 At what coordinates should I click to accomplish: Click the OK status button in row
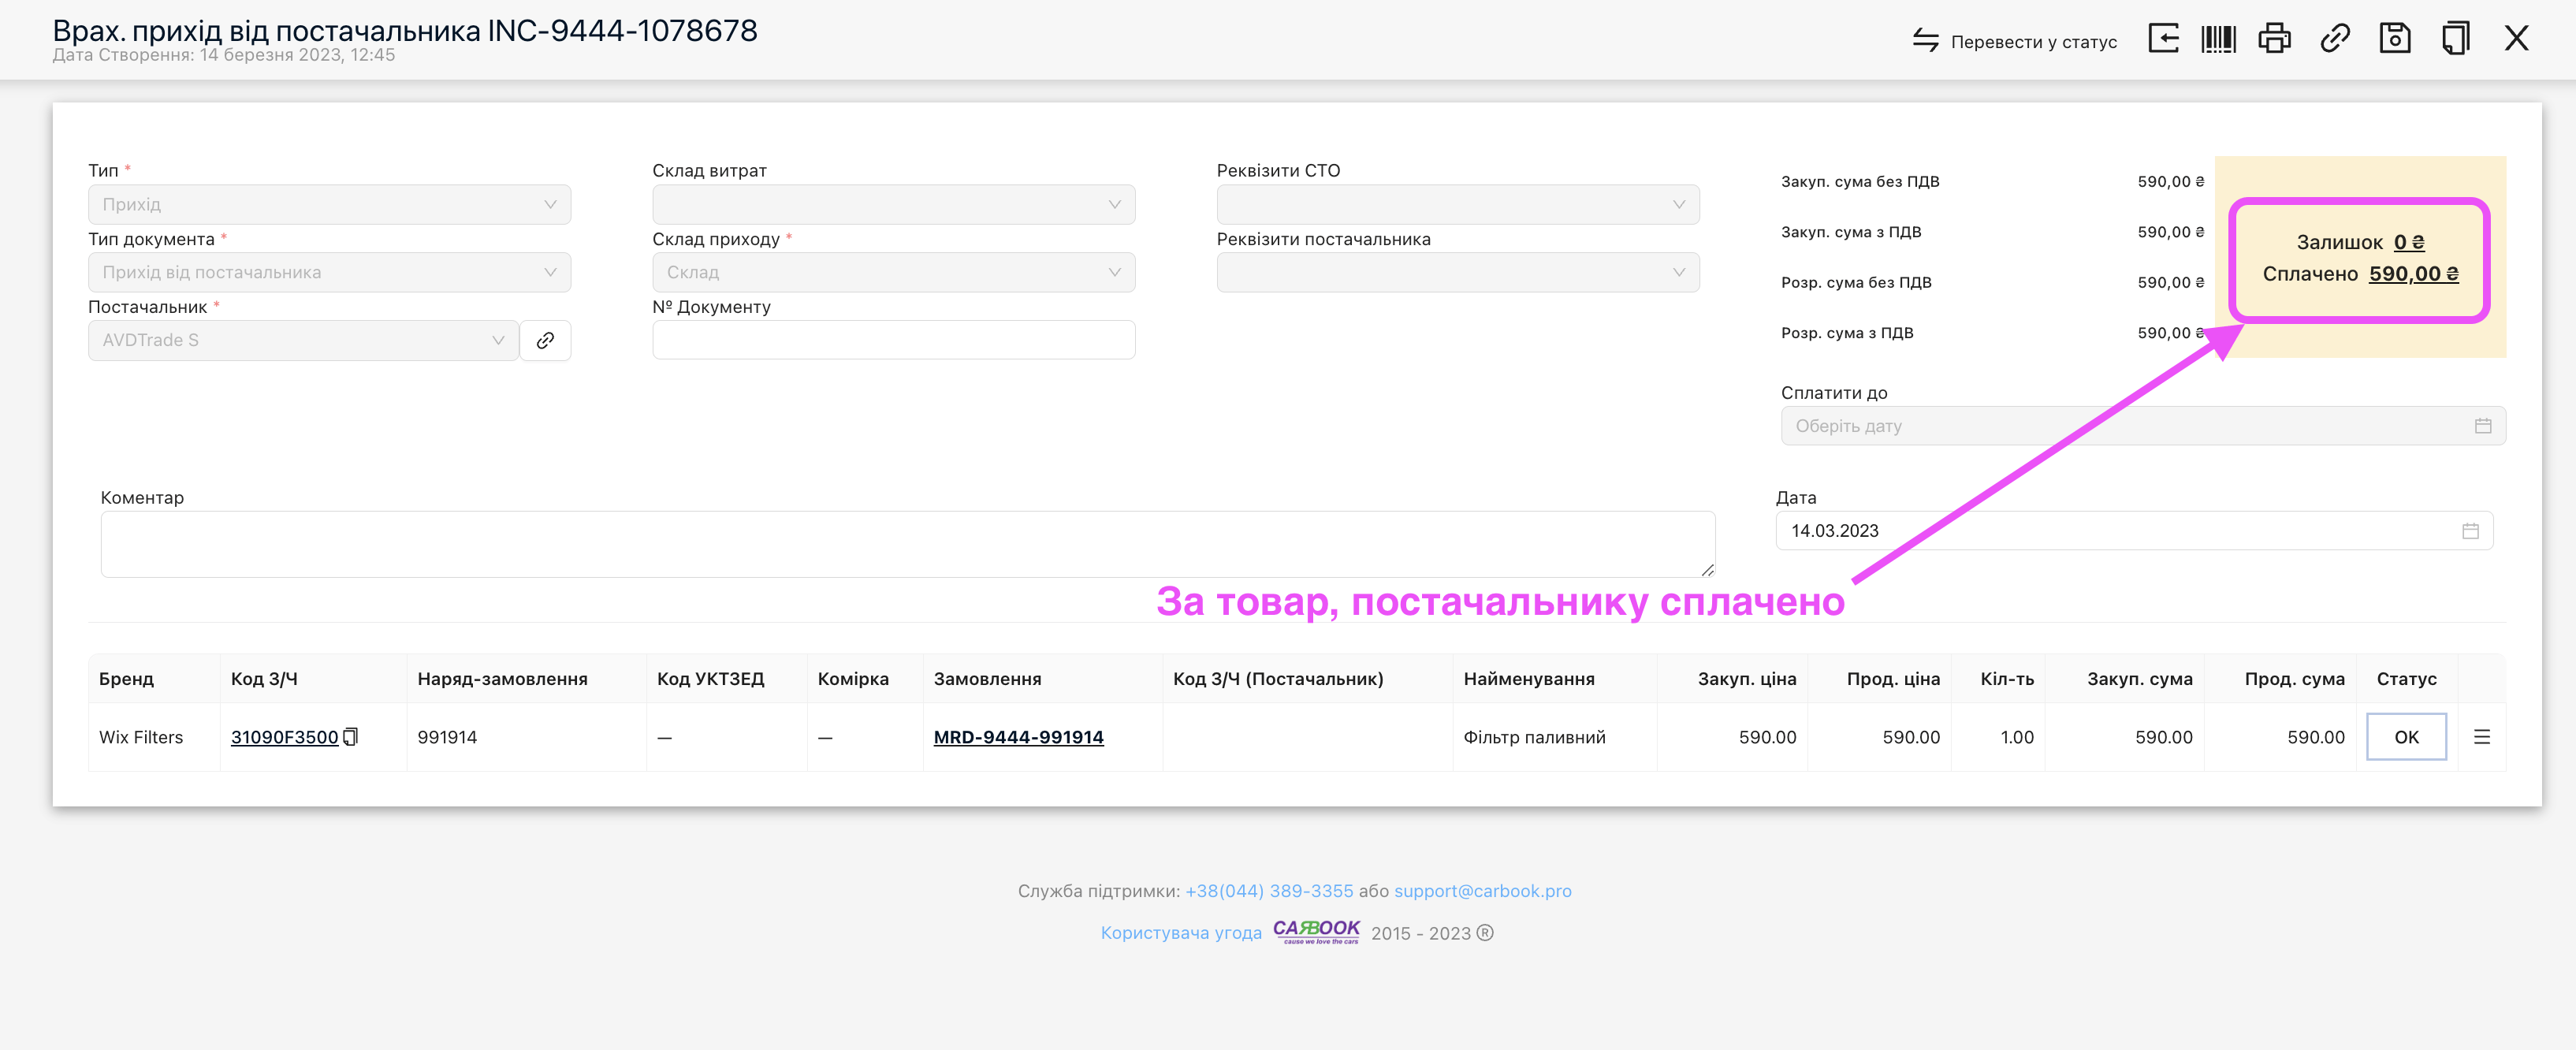(x=2406, y=737)
